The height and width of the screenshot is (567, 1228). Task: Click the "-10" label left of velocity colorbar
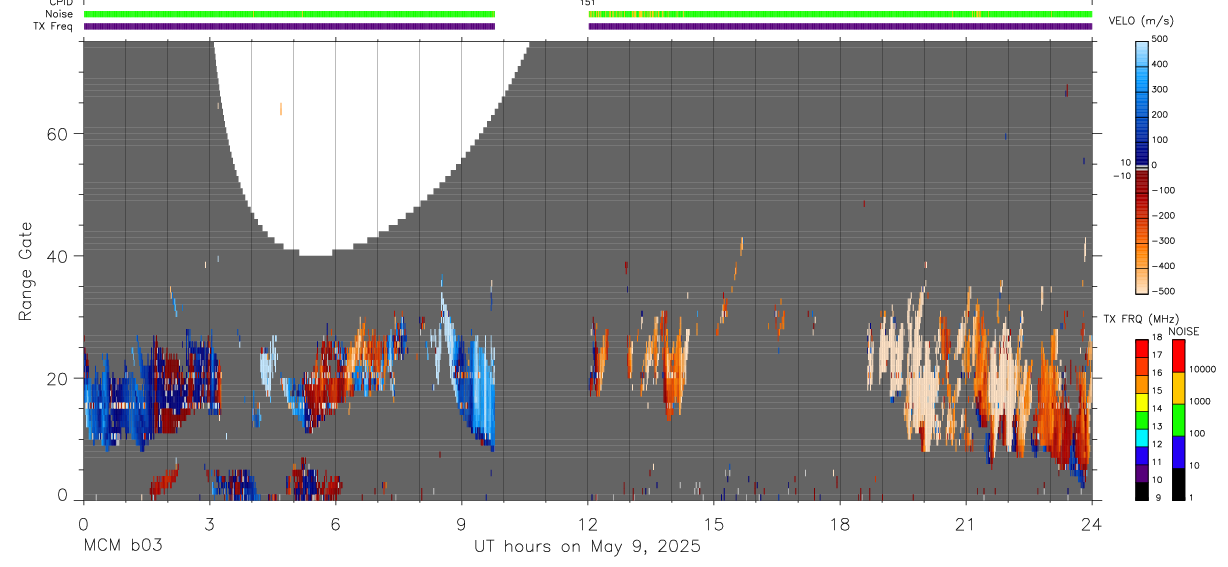coord(1122,176)
